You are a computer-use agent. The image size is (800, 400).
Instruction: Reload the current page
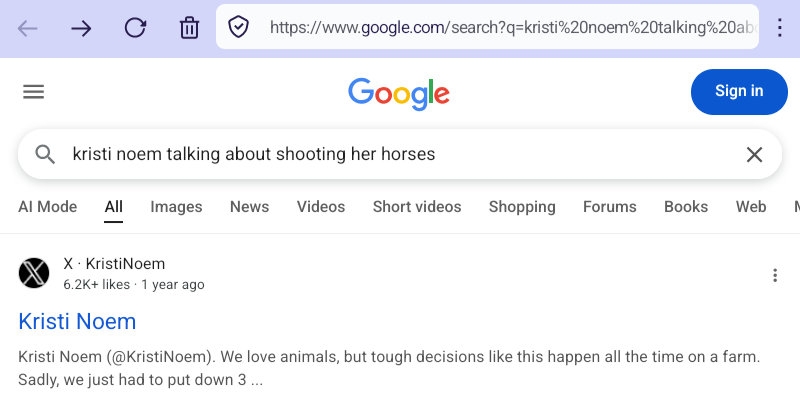pyautogui.click(x=135, y=28)
